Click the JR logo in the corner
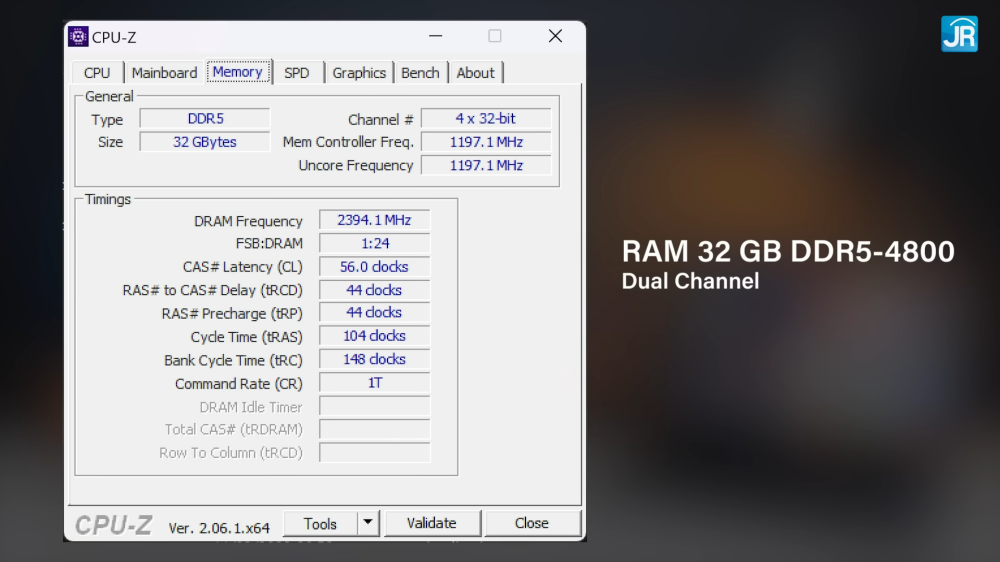This screenshot has width=1000, height=562. 959,34
